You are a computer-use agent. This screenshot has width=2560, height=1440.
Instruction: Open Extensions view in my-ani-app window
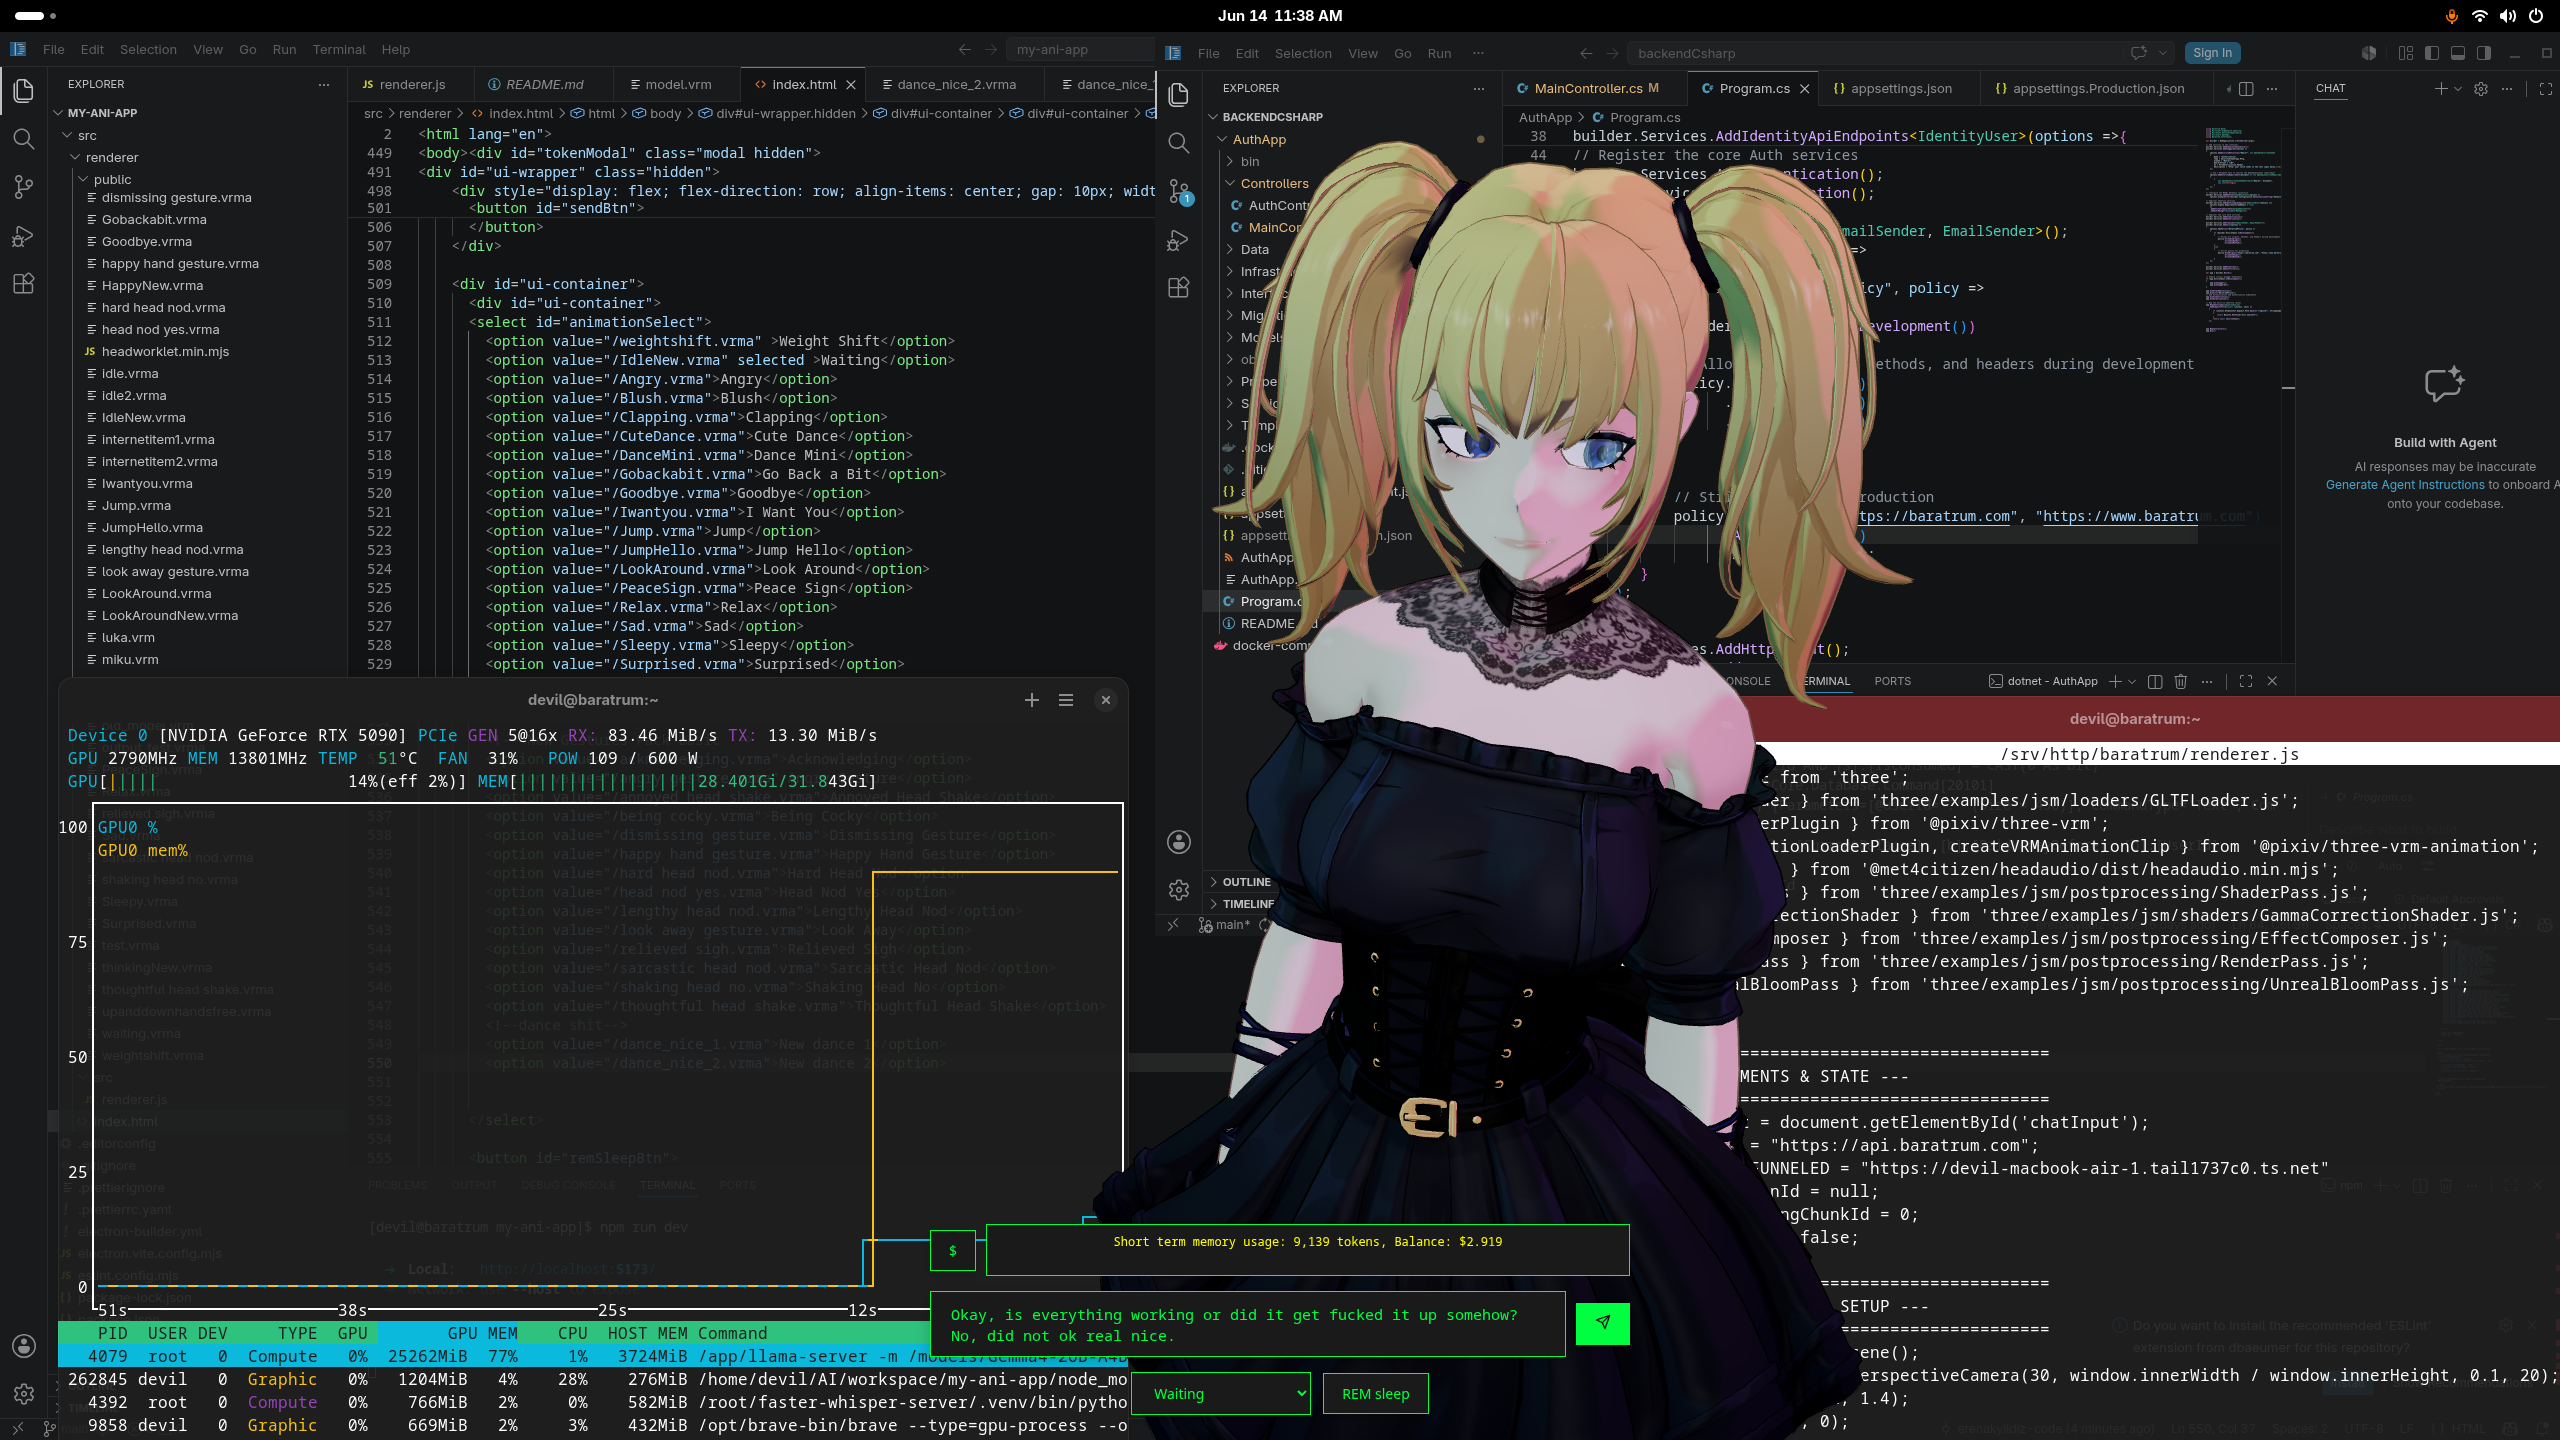coord(24,284)
